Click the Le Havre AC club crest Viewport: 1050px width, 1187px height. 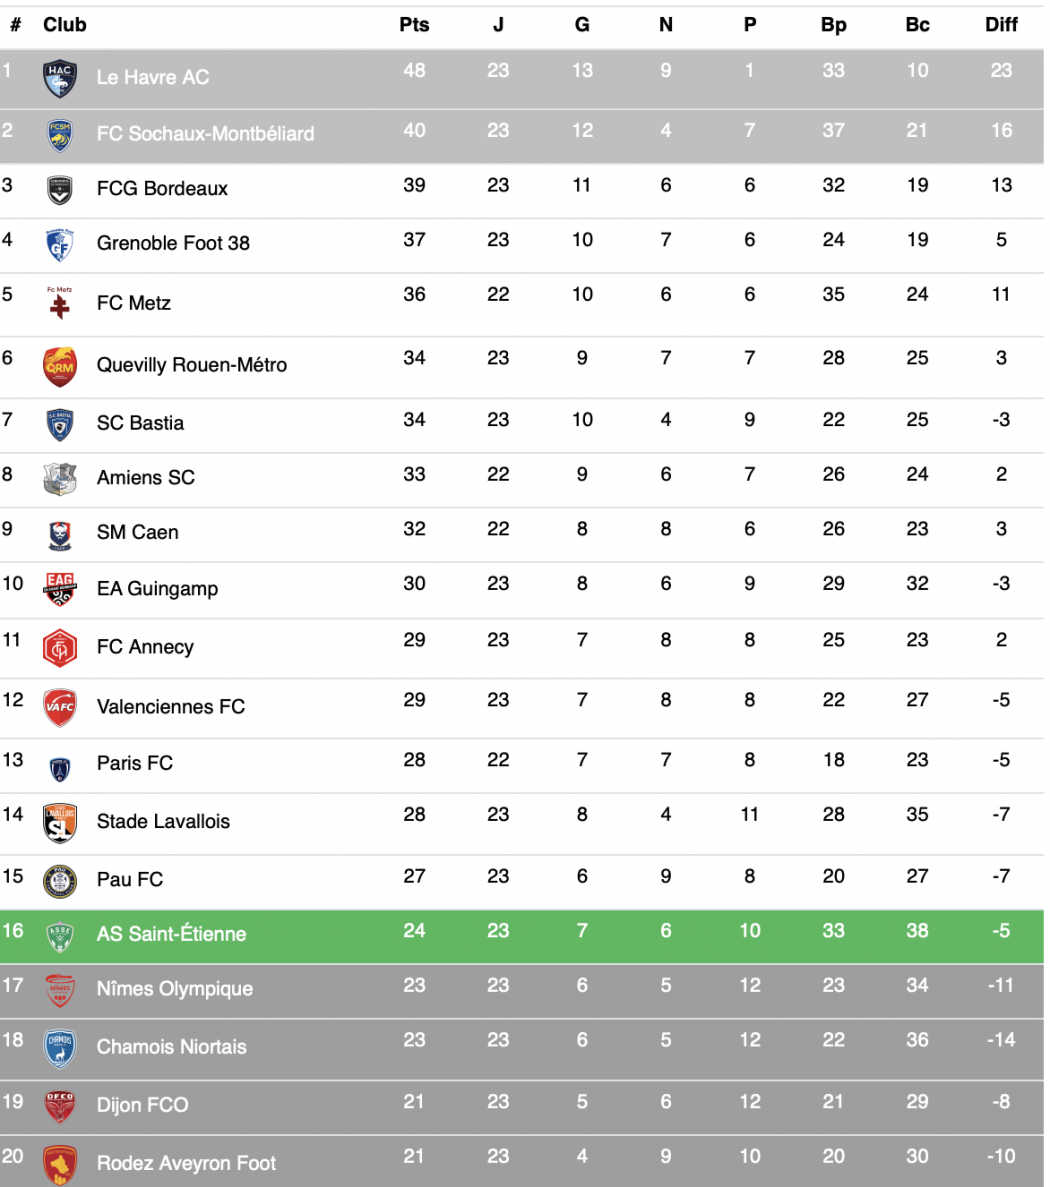pyautogui.click(x=59, y=79)
